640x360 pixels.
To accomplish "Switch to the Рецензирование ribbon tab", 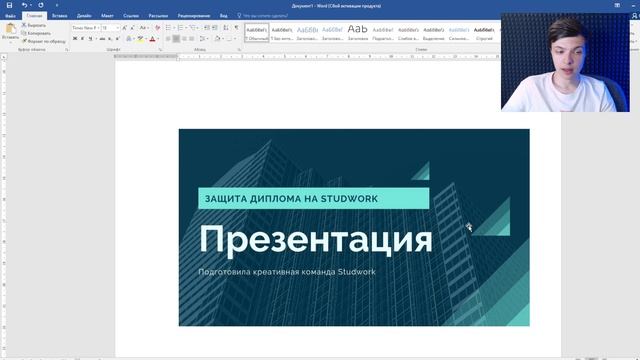I will tap(194, 16).
